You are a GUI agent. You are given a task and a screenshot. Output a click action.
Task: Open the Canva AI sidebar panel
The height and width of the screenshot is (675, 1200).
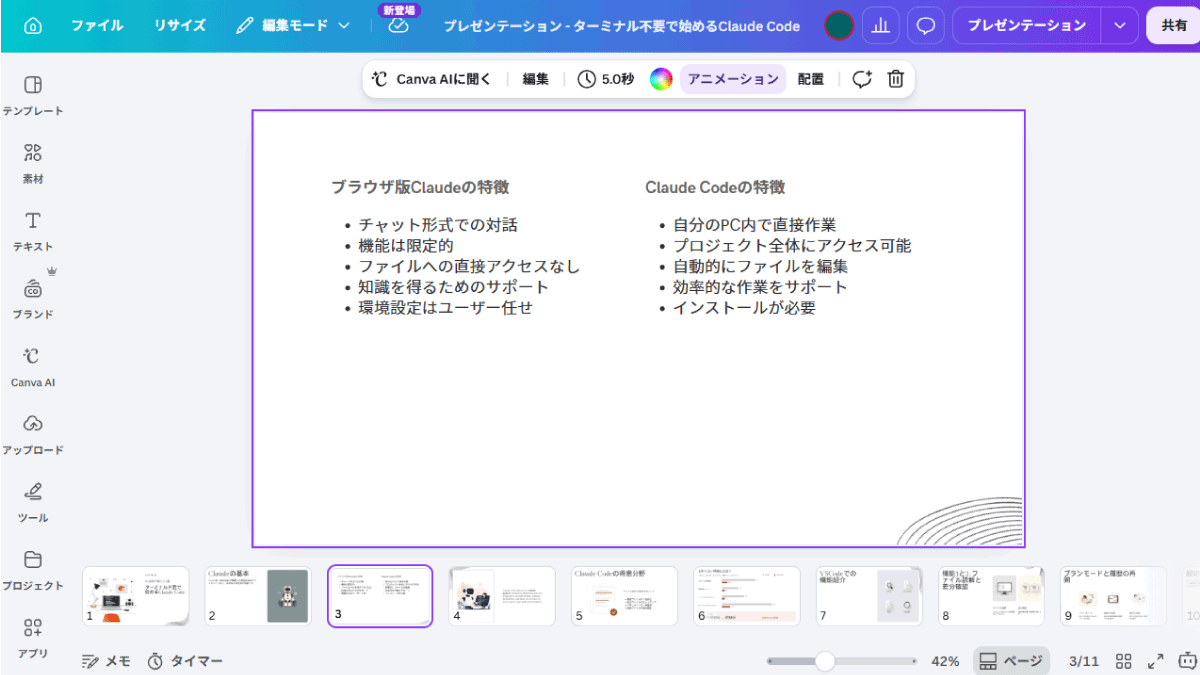tap(32, 367)
